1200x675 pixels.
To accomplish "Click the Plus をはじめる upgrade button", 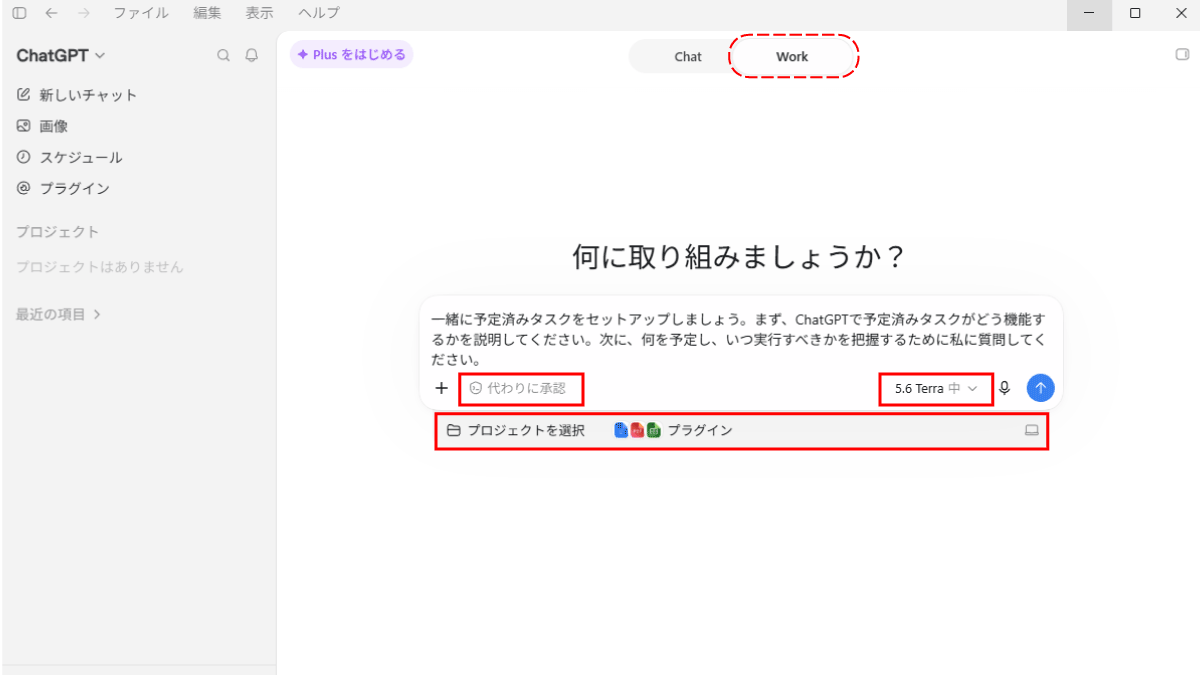I will (351, 55).
